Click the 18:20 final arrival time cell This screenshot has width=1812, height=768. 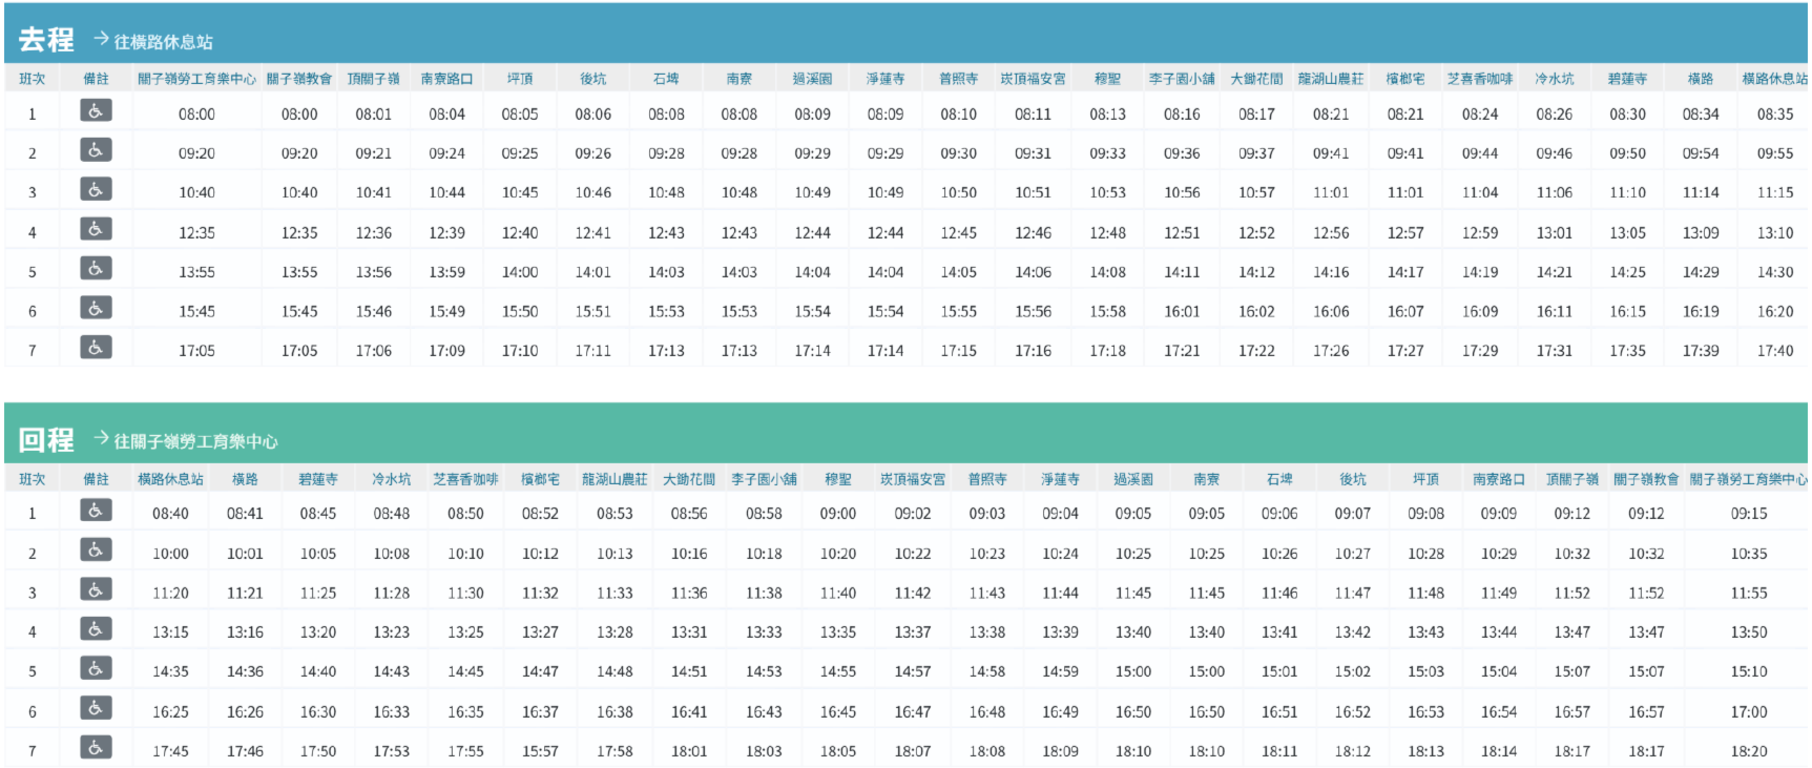coord(1748,751)
